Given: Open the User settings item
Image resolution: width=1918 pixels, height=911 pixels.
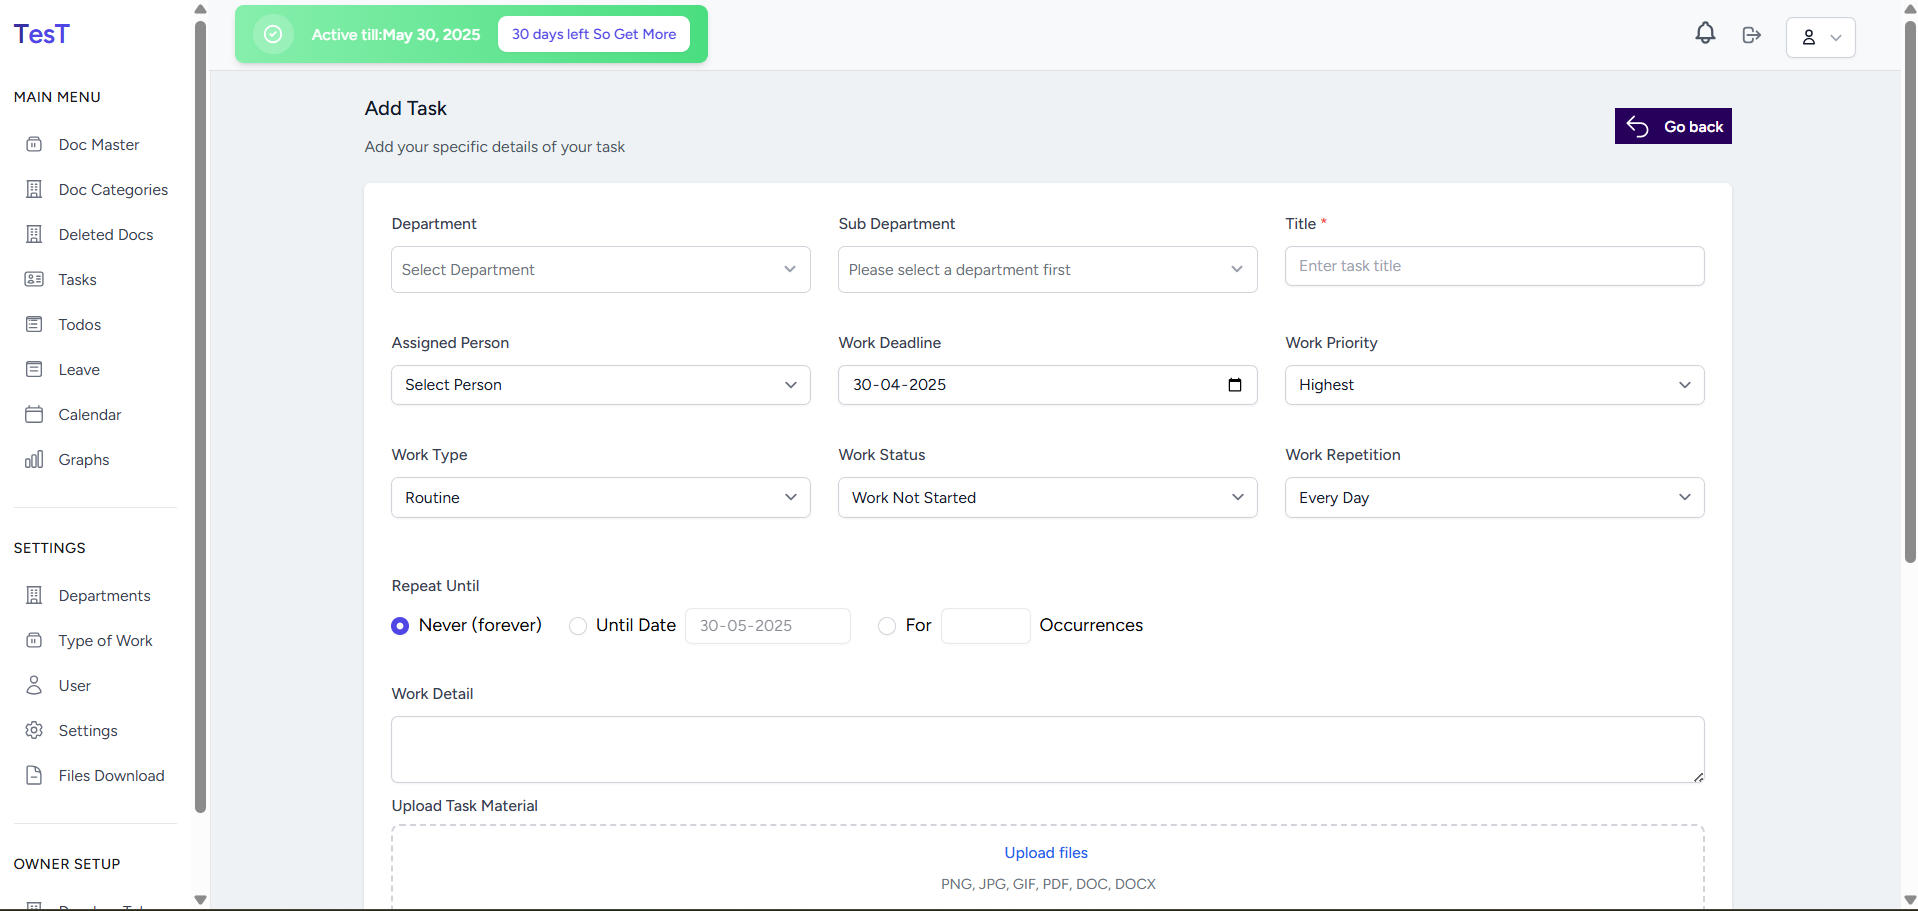Looking at the screenshot, I should point(74,685).
